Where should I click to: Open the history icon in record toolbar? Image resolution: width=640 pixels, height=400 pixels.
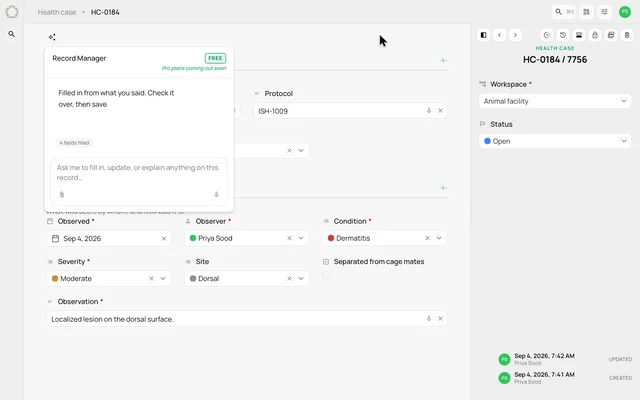point(563,35)
